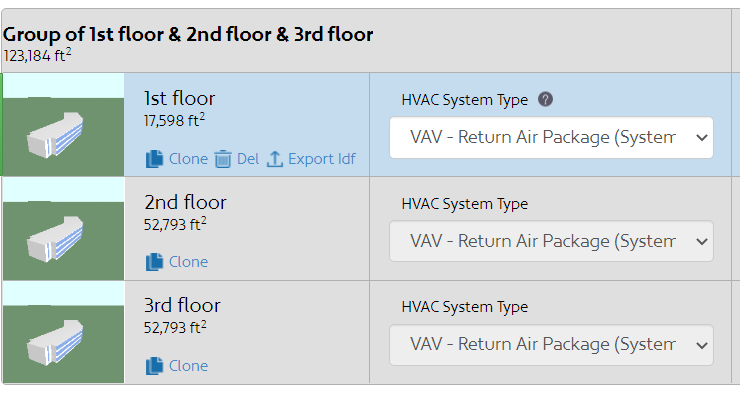This screenshot has width=740, height=395.
Task: Select the 3rd floor row title
Action: pos(182,305)
